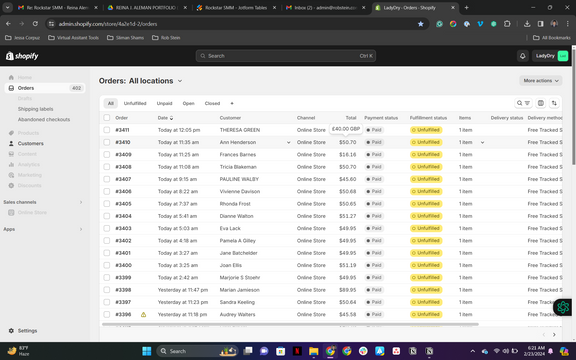Tick checkbox for order #3409
Viewport: 576px width, 360px height.
pyautogui.click(x=107, y=155)
